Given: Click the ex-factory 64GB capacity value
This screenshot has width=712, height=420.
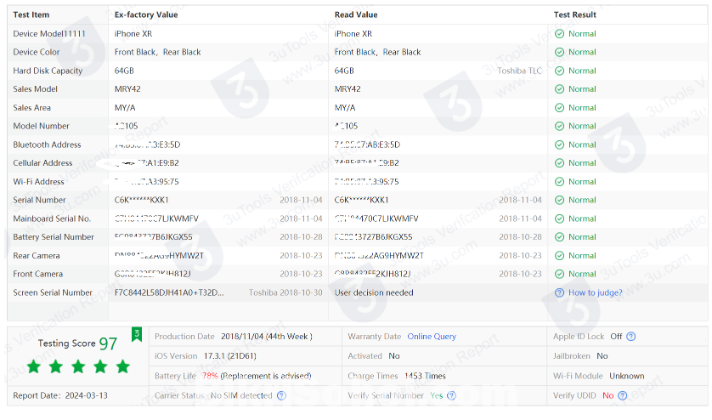Looking at the screenshot, I should point(124,71).
